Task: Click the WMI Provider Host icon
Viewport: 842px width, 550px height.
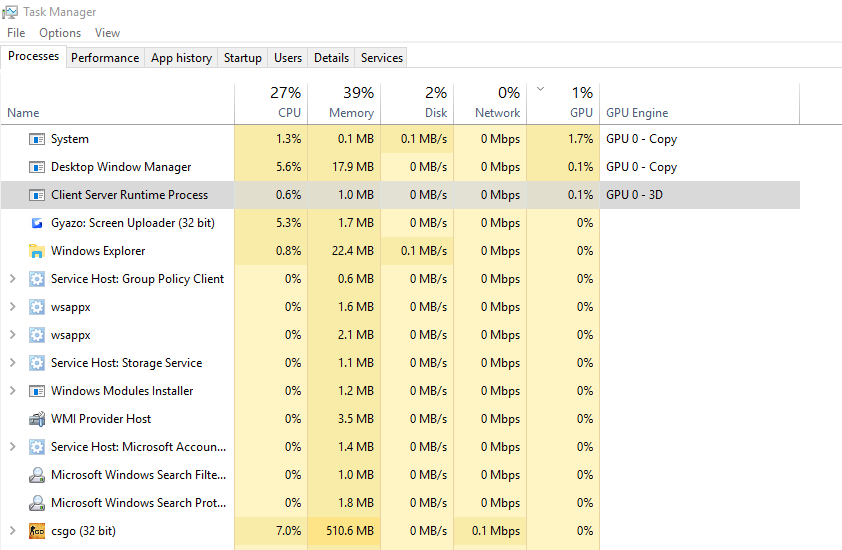Action: 37,419
